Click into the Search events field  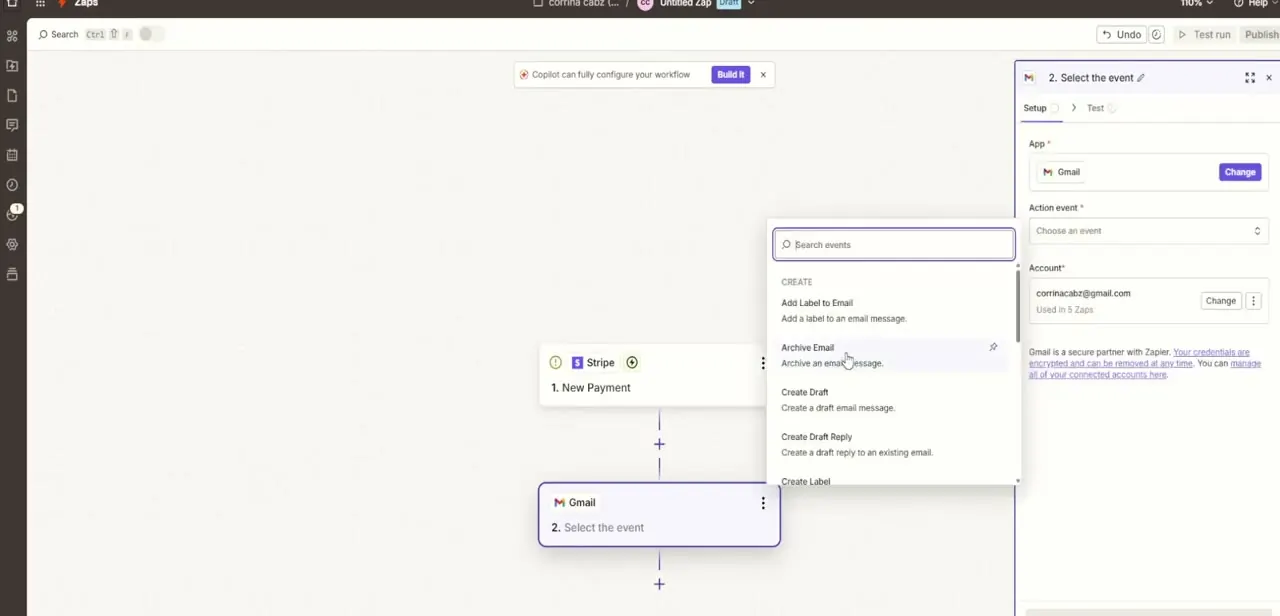[894, 245]
